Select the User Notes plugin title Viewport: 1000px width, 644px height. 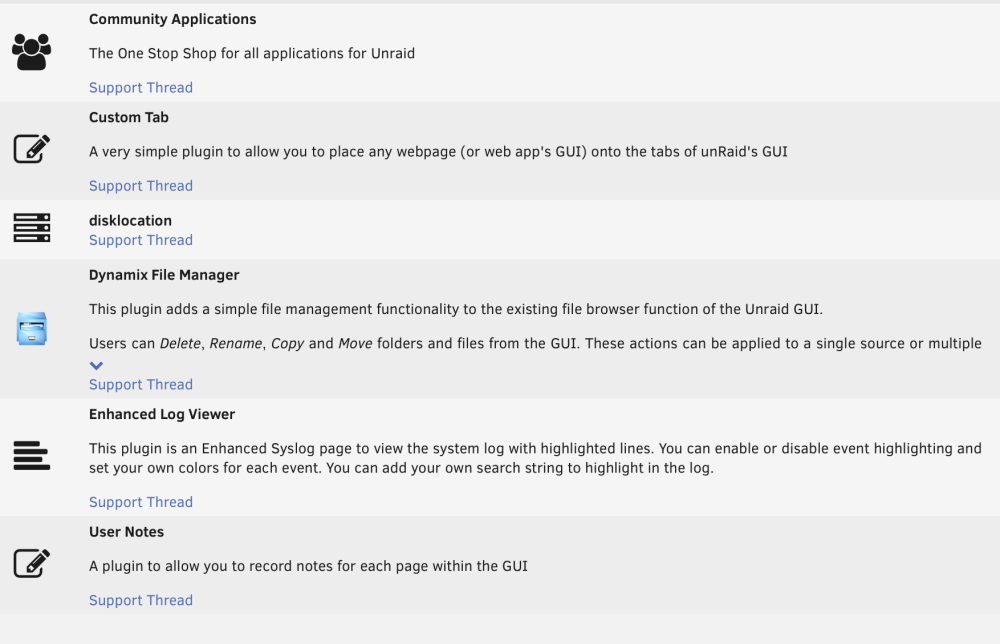coord(126,532)
